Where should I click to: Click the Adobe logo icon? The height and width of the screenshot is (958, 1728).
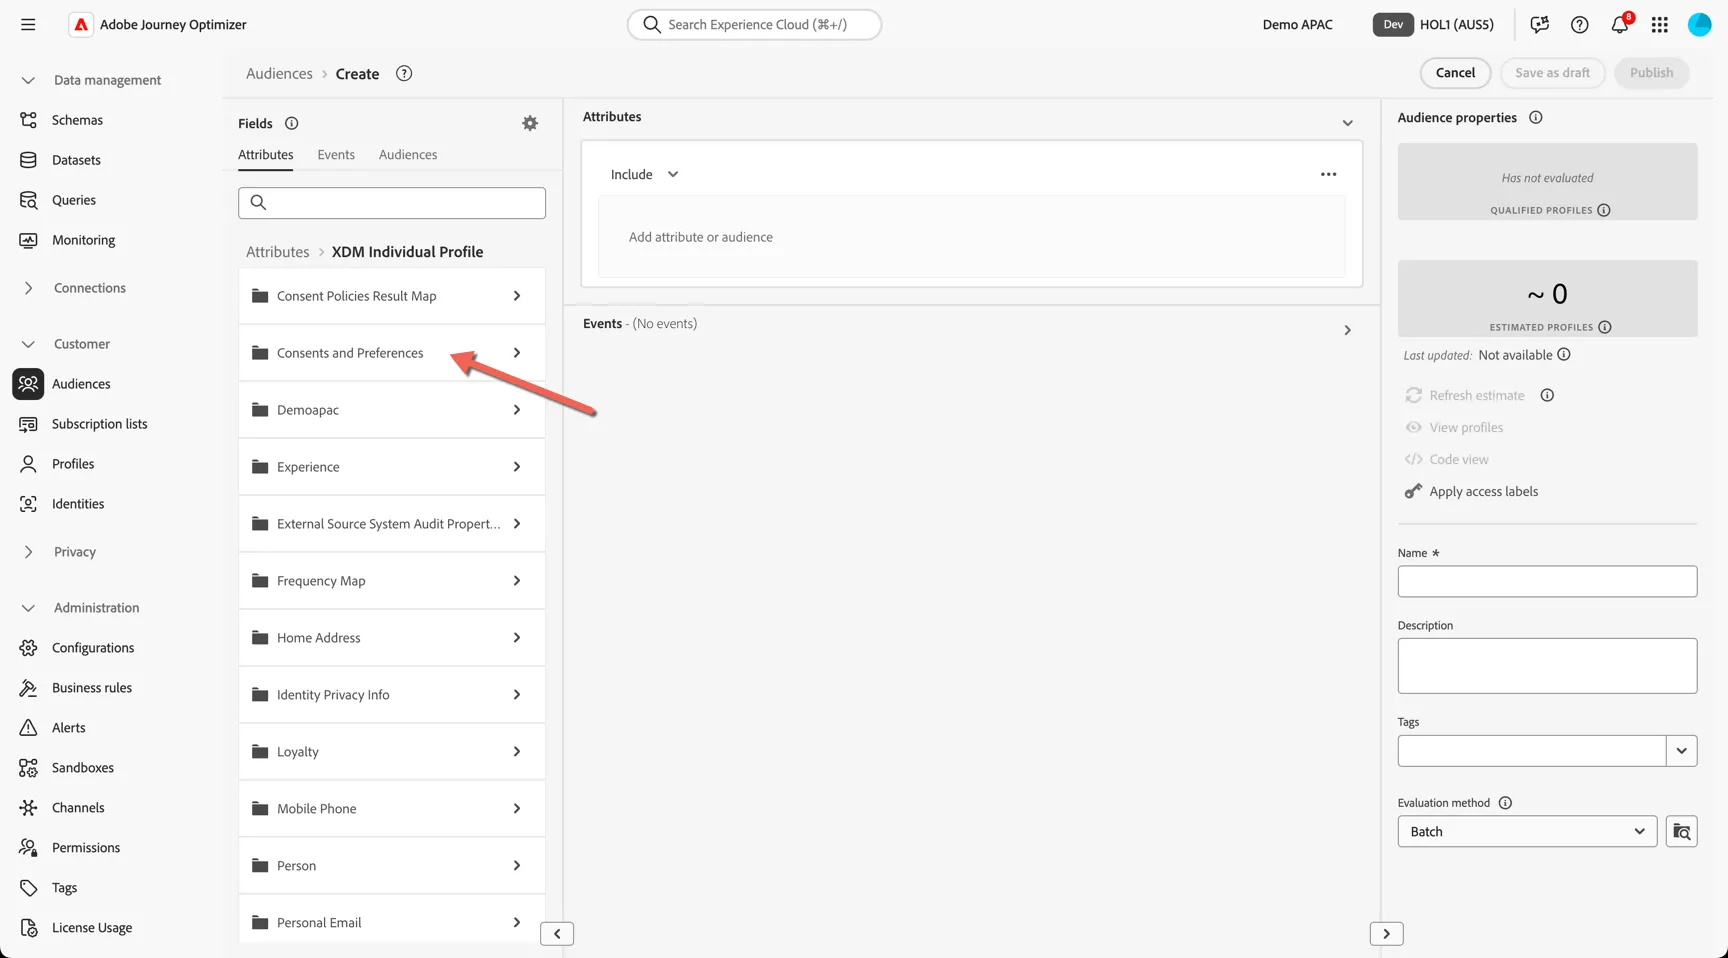[81, 24]
